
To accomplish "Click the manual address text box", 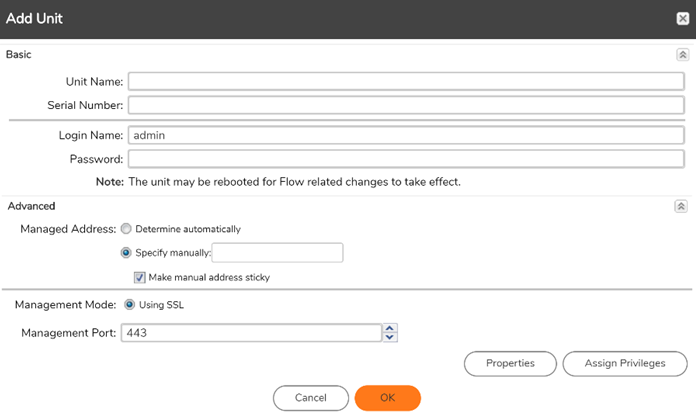I will [277, 253].
